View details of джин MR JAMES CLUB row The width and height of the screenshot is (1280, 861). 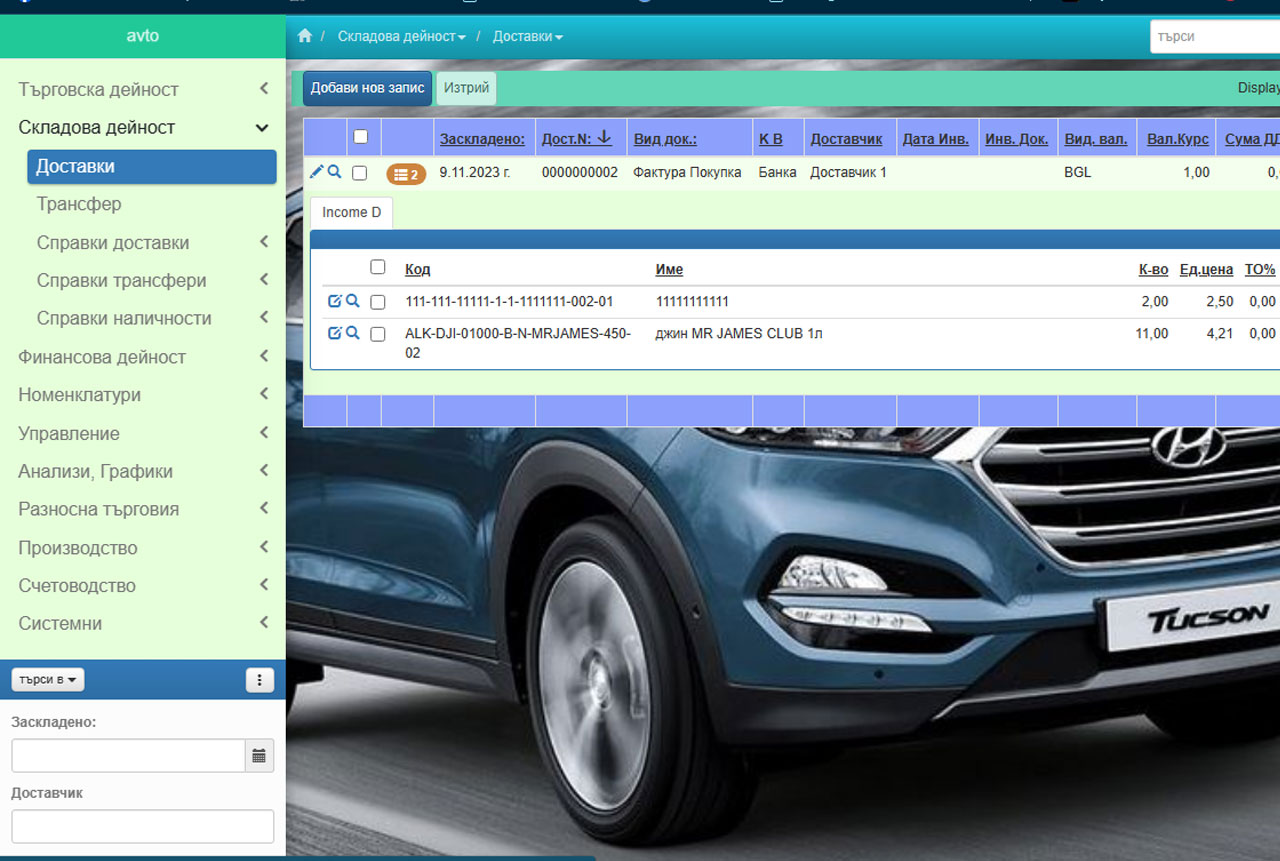coord(352,333)
